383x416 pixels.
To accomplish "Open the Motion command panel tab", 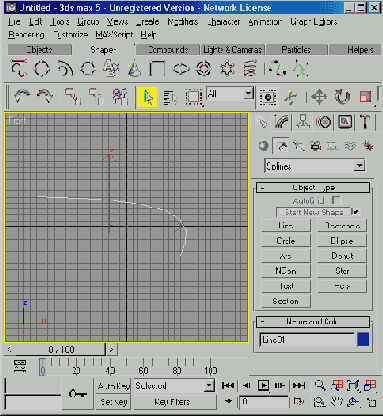I will pyautogui.click(x=323, y=122).
